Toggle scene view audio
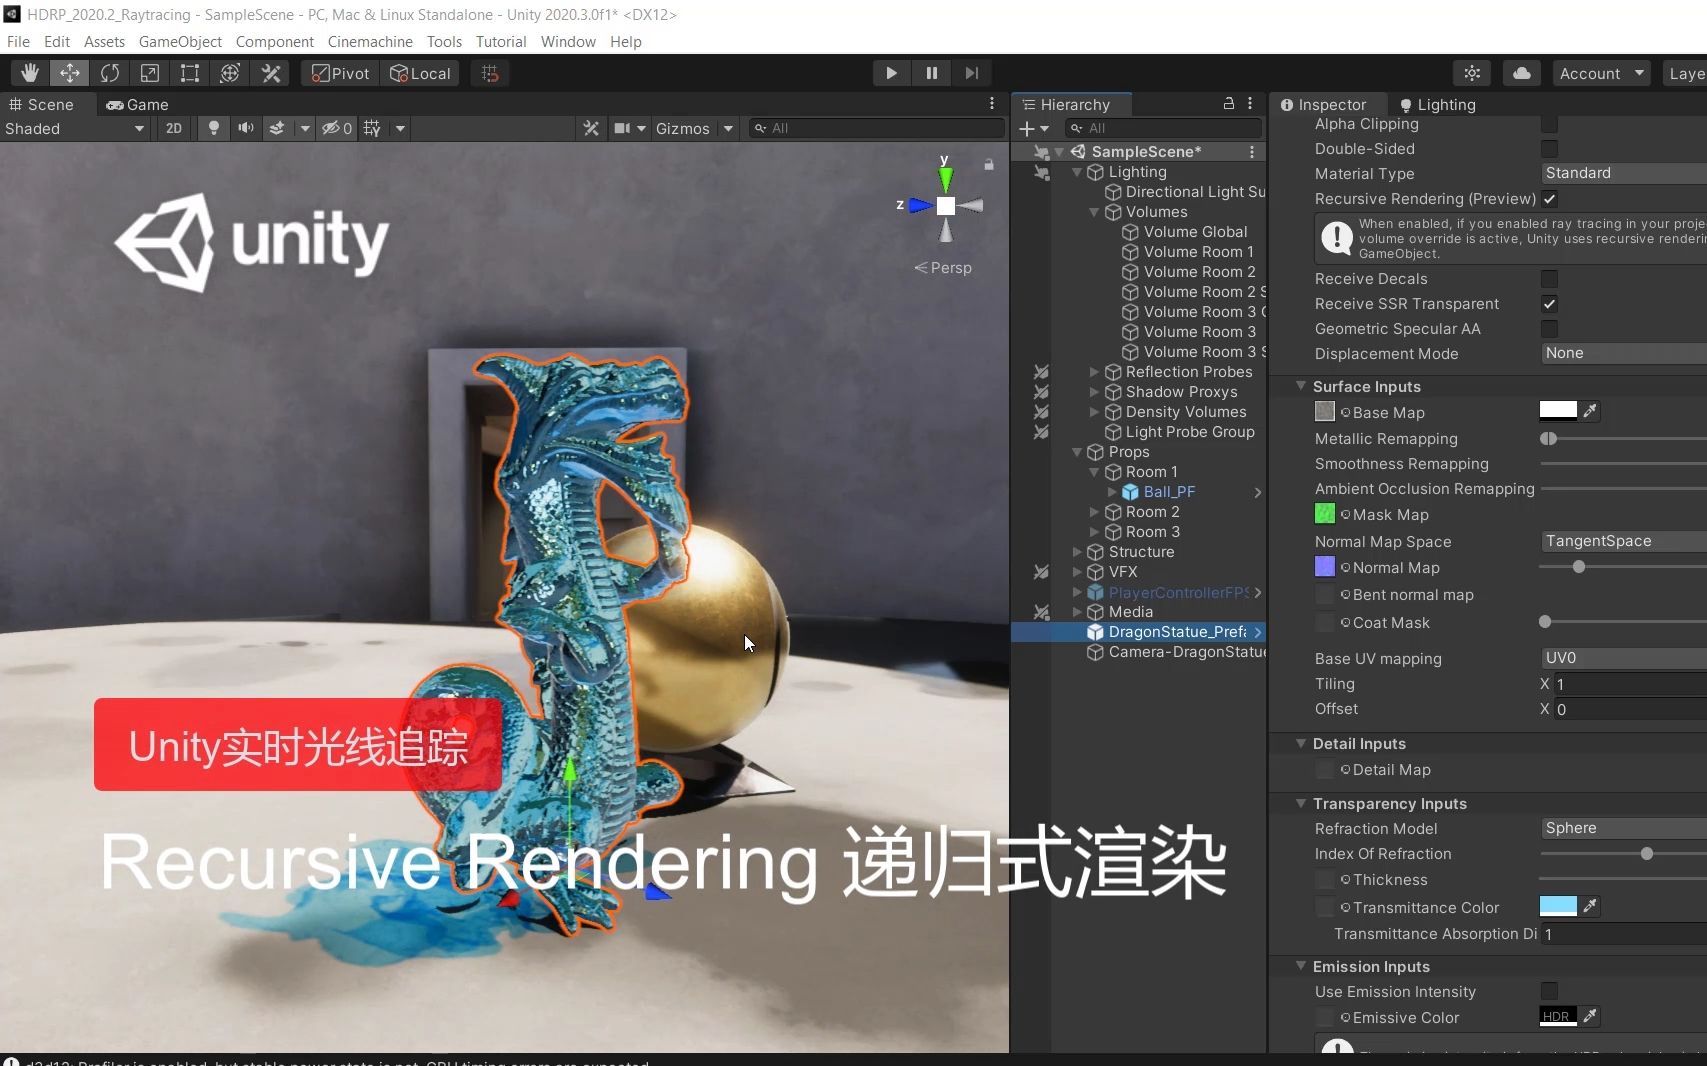The image size is (1707, 1066). pos(246,128)
